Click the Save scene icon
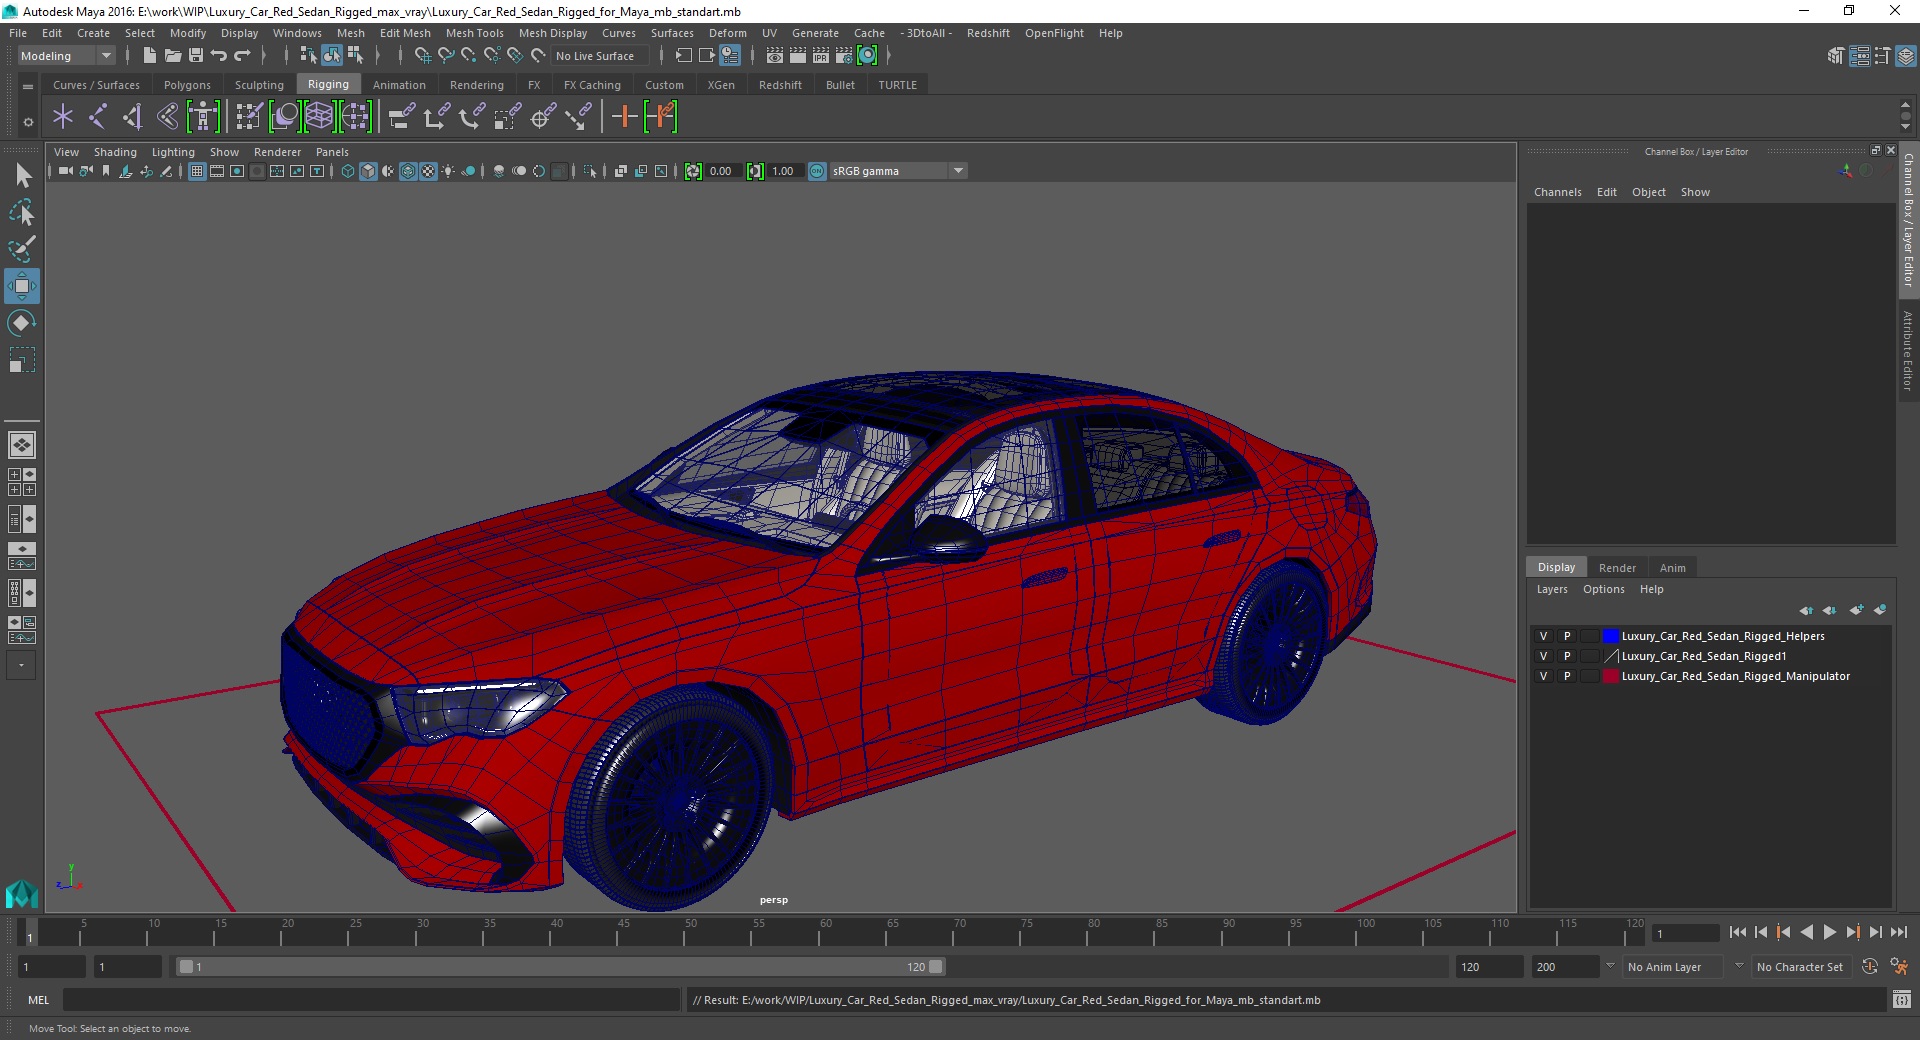 click(x=196, y=56)
